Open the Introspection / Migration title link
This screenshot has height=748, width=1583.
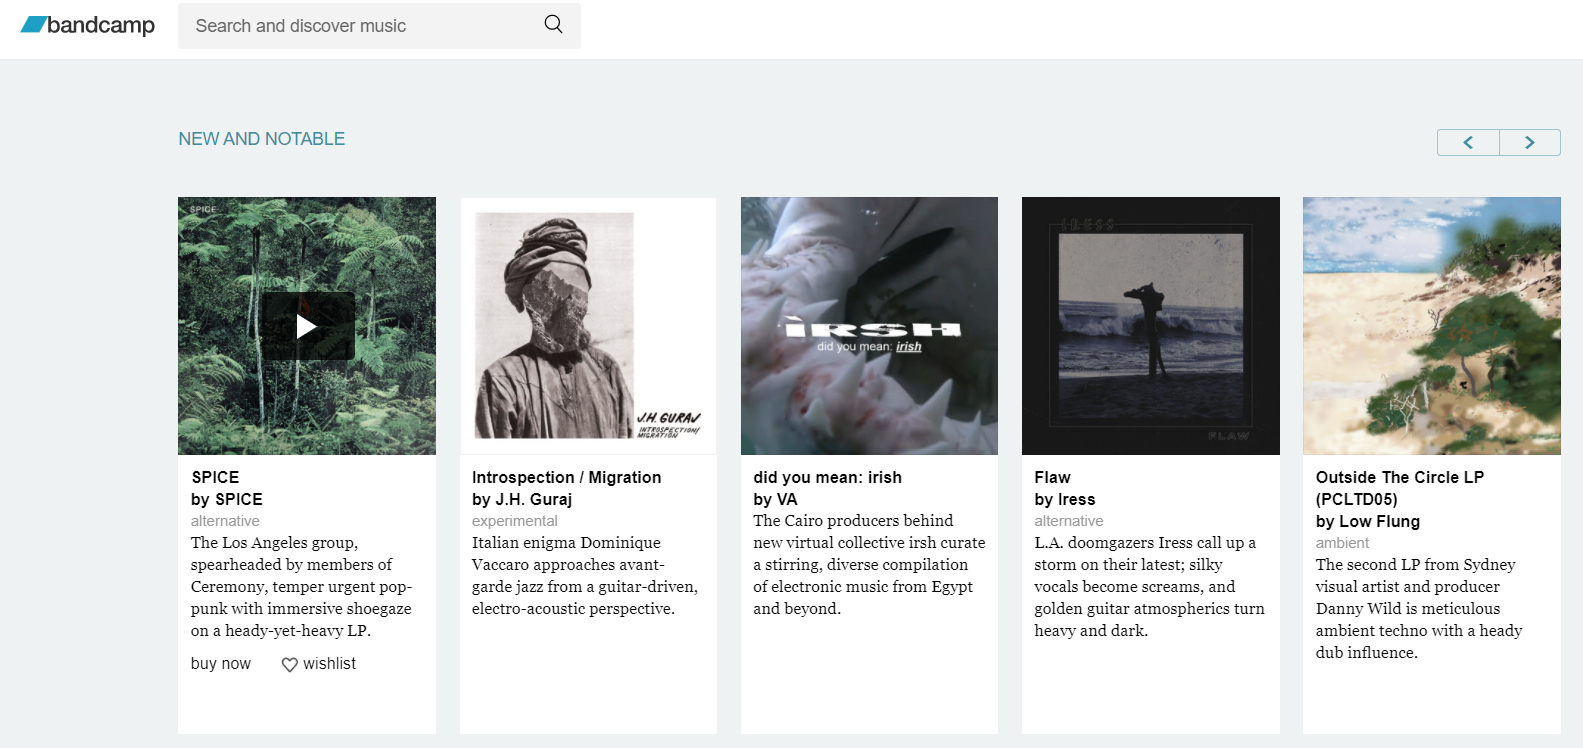click(x=566, y=477)
